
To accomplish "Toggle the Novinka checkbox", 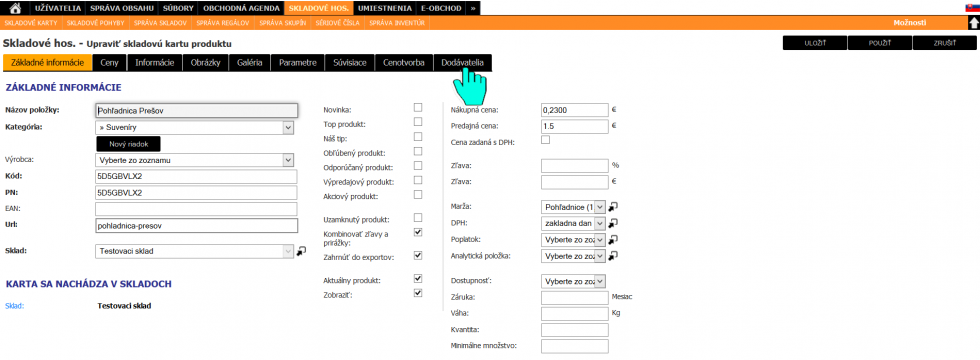I will (418, 108).
